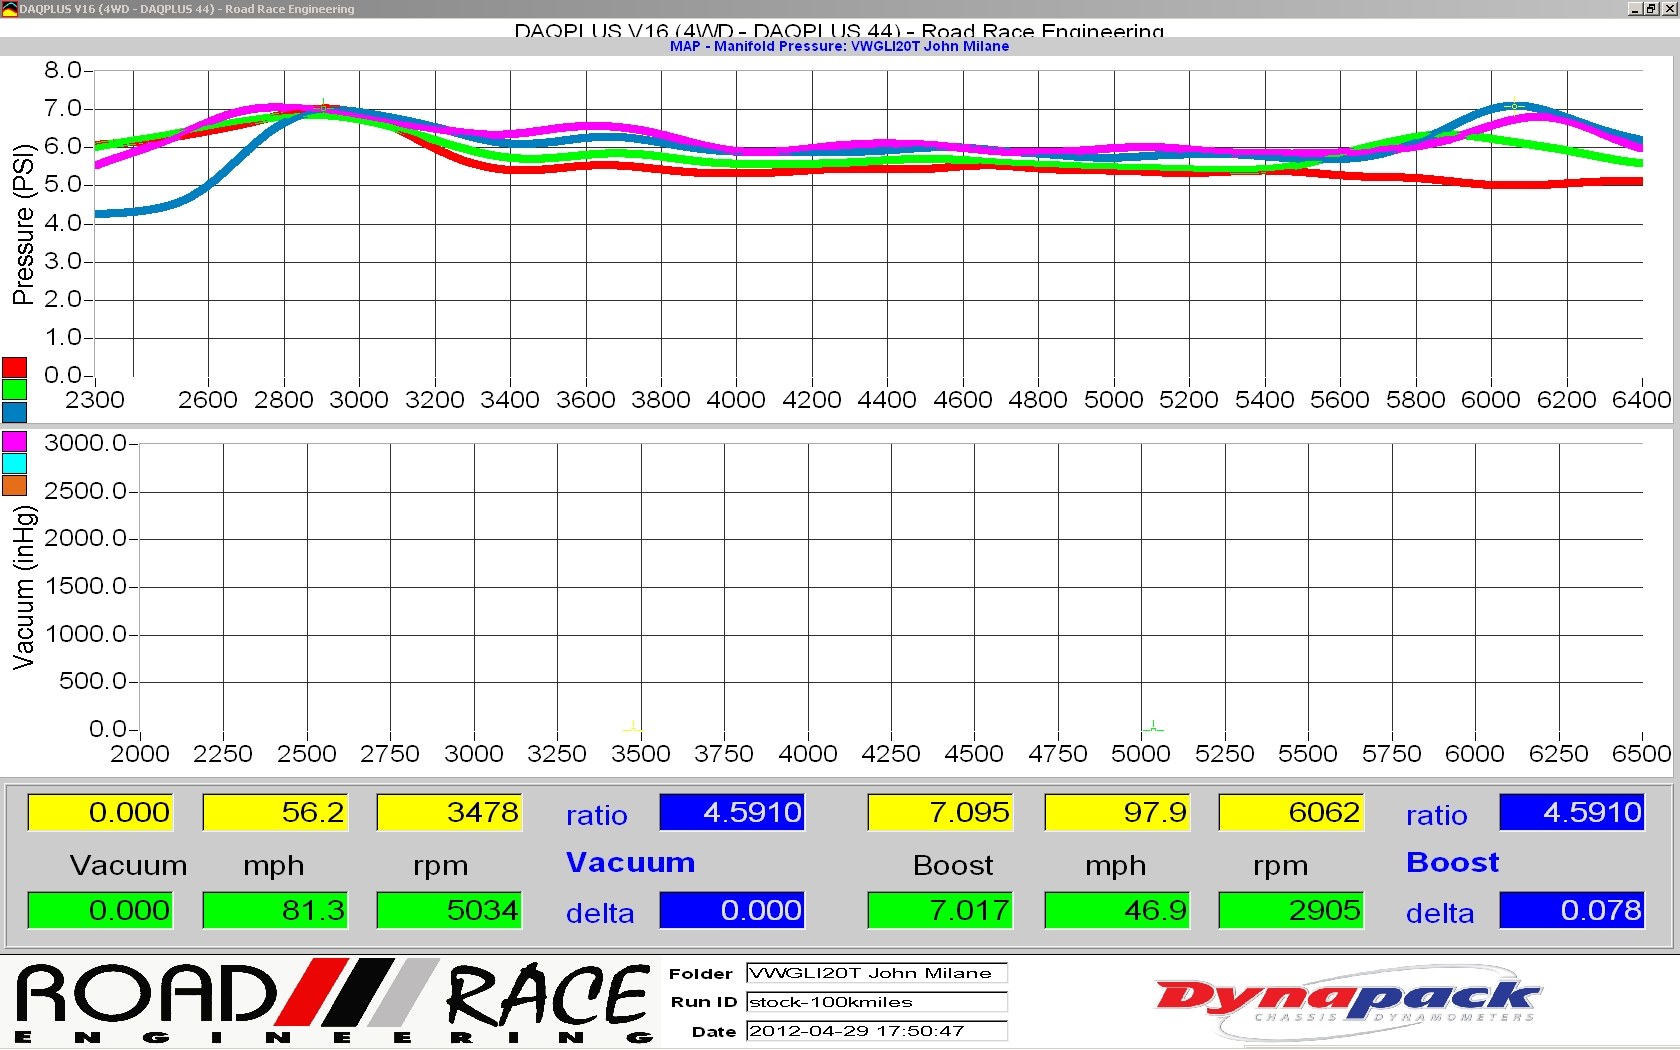Select the yellow Boost value 7.095

pos(940,812)
